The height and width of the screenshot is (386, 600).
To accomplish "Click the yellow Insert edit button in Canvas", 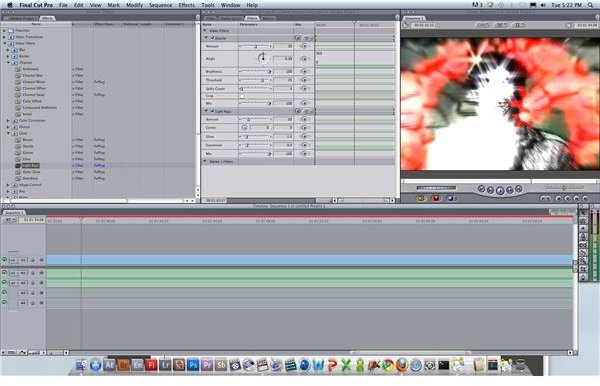I will point(421,198).
